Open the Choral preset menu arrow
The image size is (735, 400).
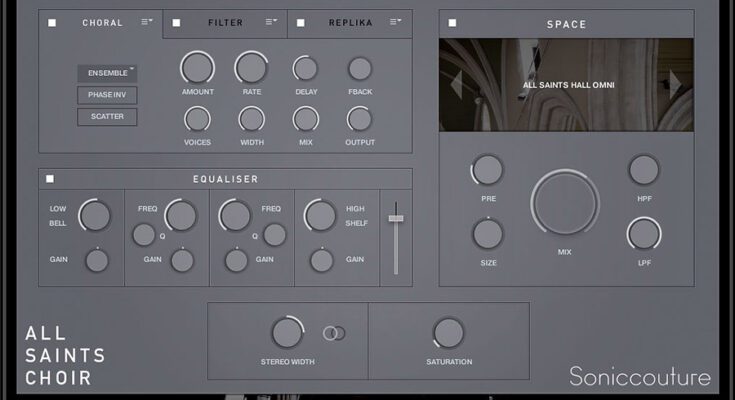point(147,21)
